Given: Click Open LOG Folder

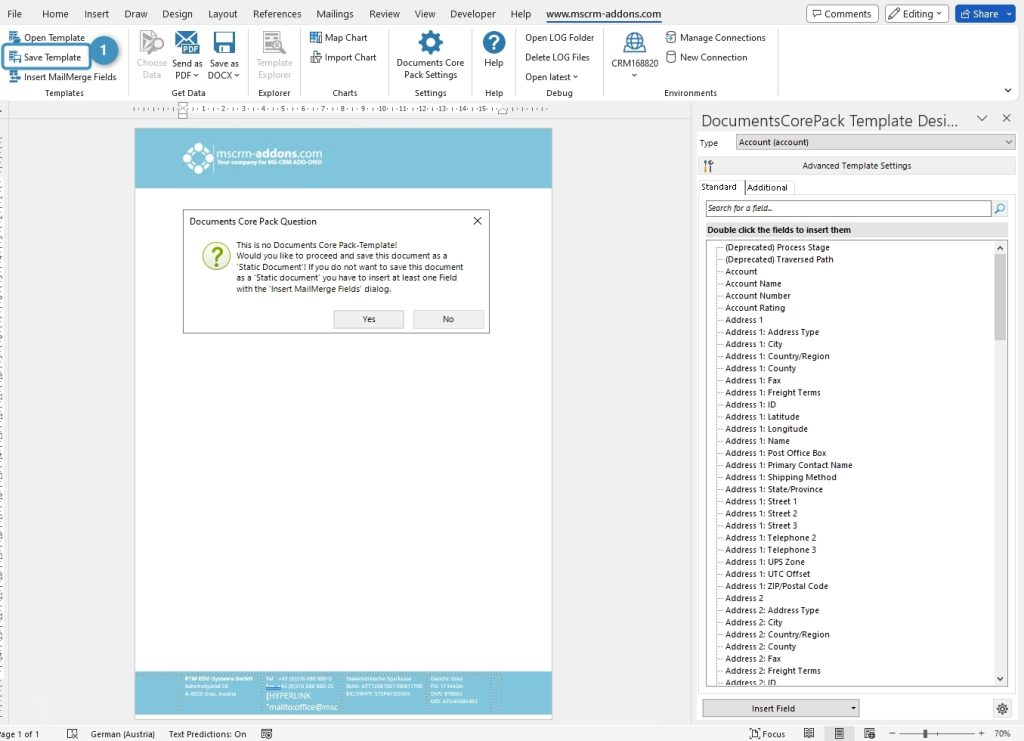Looking at the screenshot, I should (x=560, y=37).
